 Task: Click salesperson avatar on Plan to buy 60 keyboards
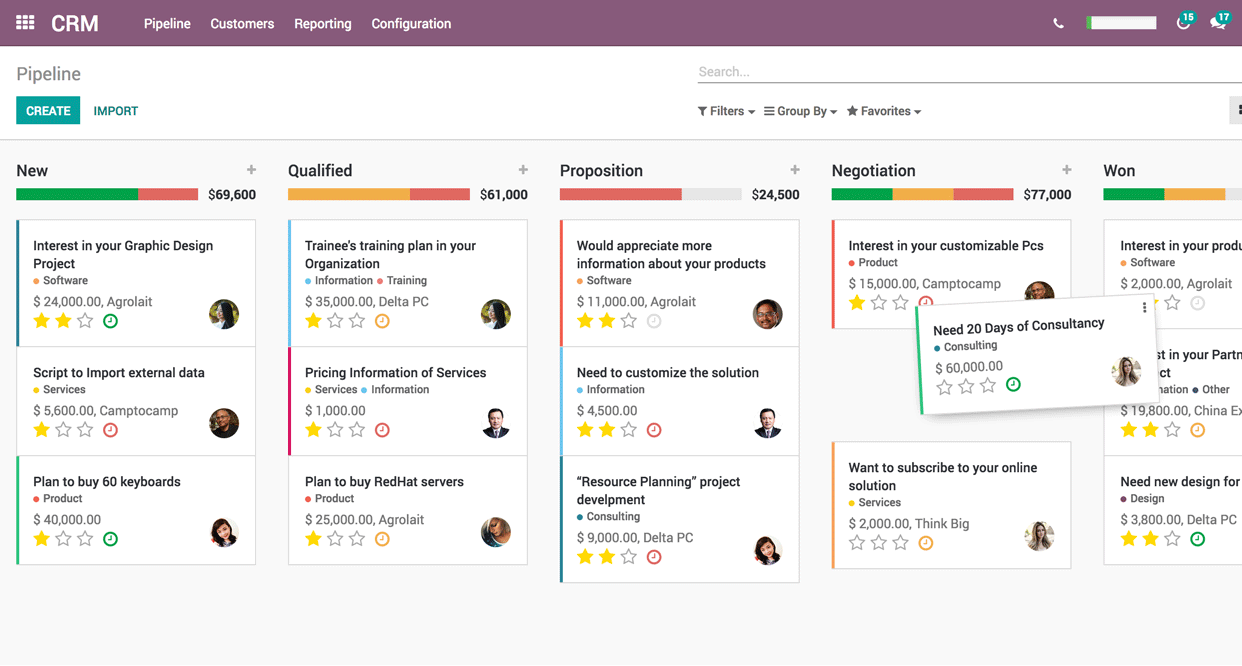click(224, 532)
